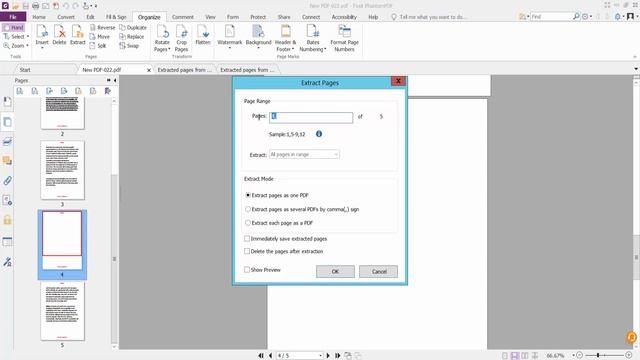Open Bookmarks panel in left sidebar
Image resolution: width=640 pixels, height=360 pixels.
[7, 102]
